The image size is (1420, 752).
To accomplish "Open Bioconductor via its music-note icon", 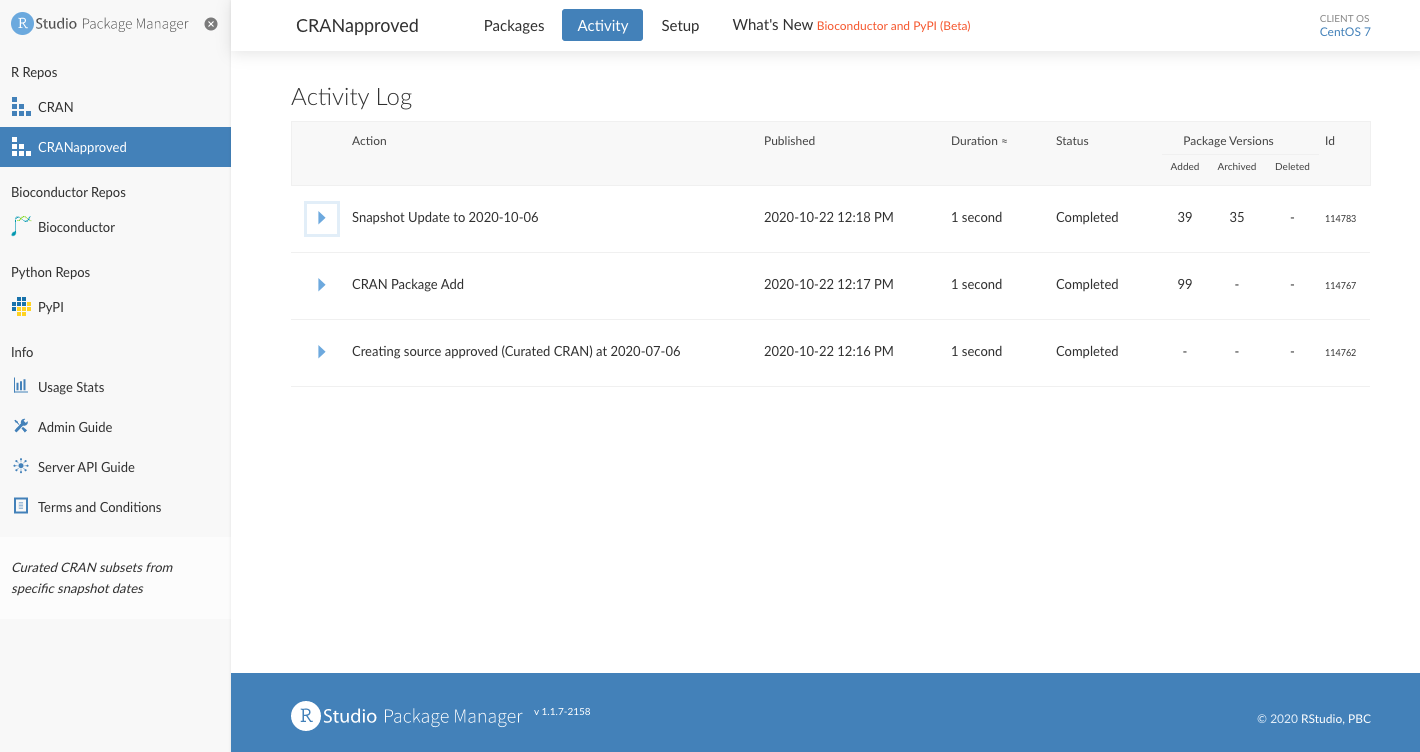I will (21, 227).
